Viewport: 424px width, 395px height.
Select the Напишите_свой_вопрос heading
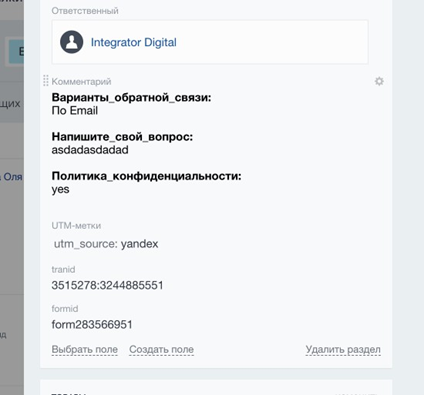[x=122, y=137]
